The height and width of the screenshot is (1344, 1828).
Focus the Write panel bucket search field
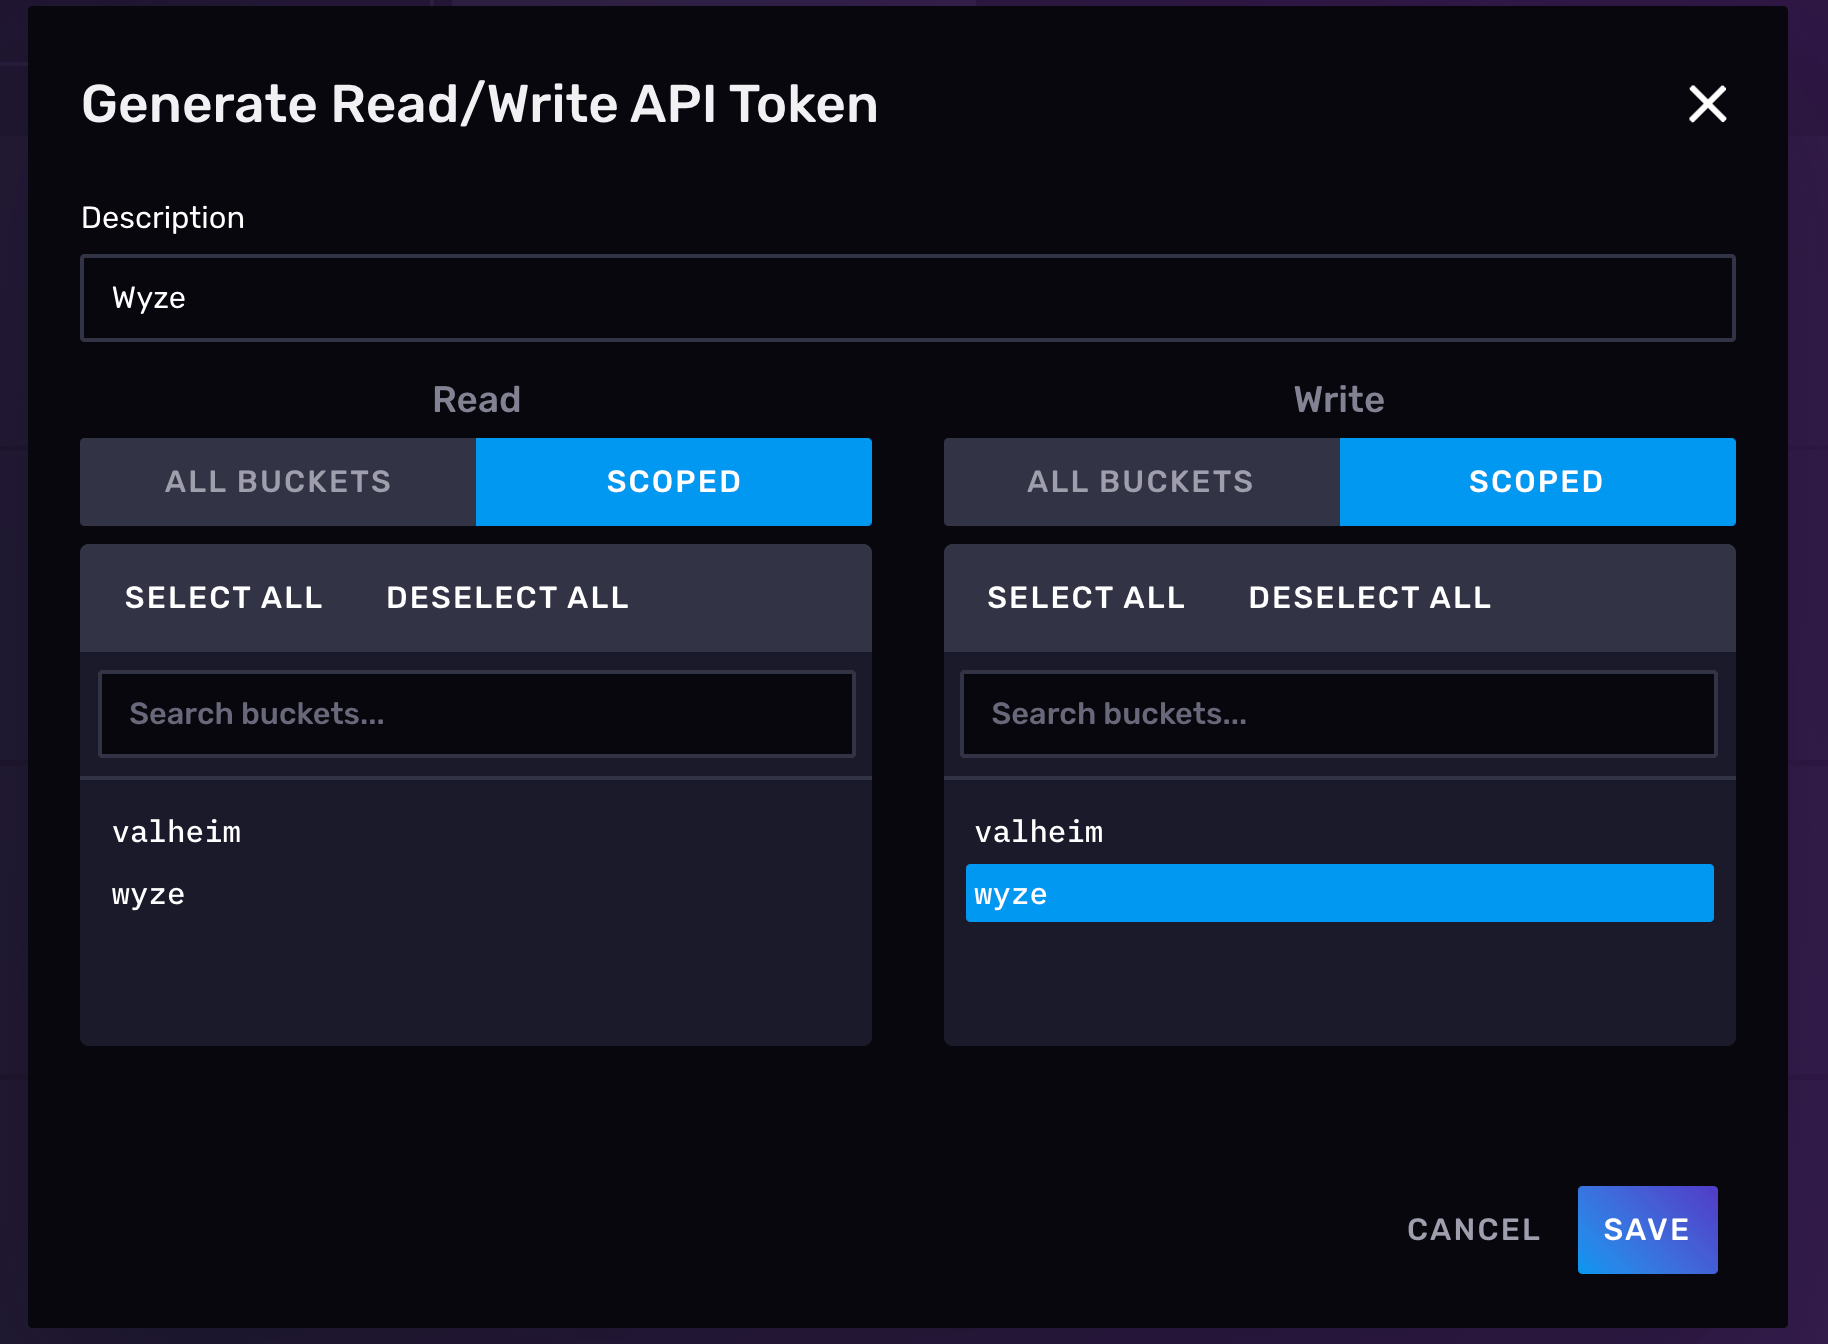[x=1338, y=713]
